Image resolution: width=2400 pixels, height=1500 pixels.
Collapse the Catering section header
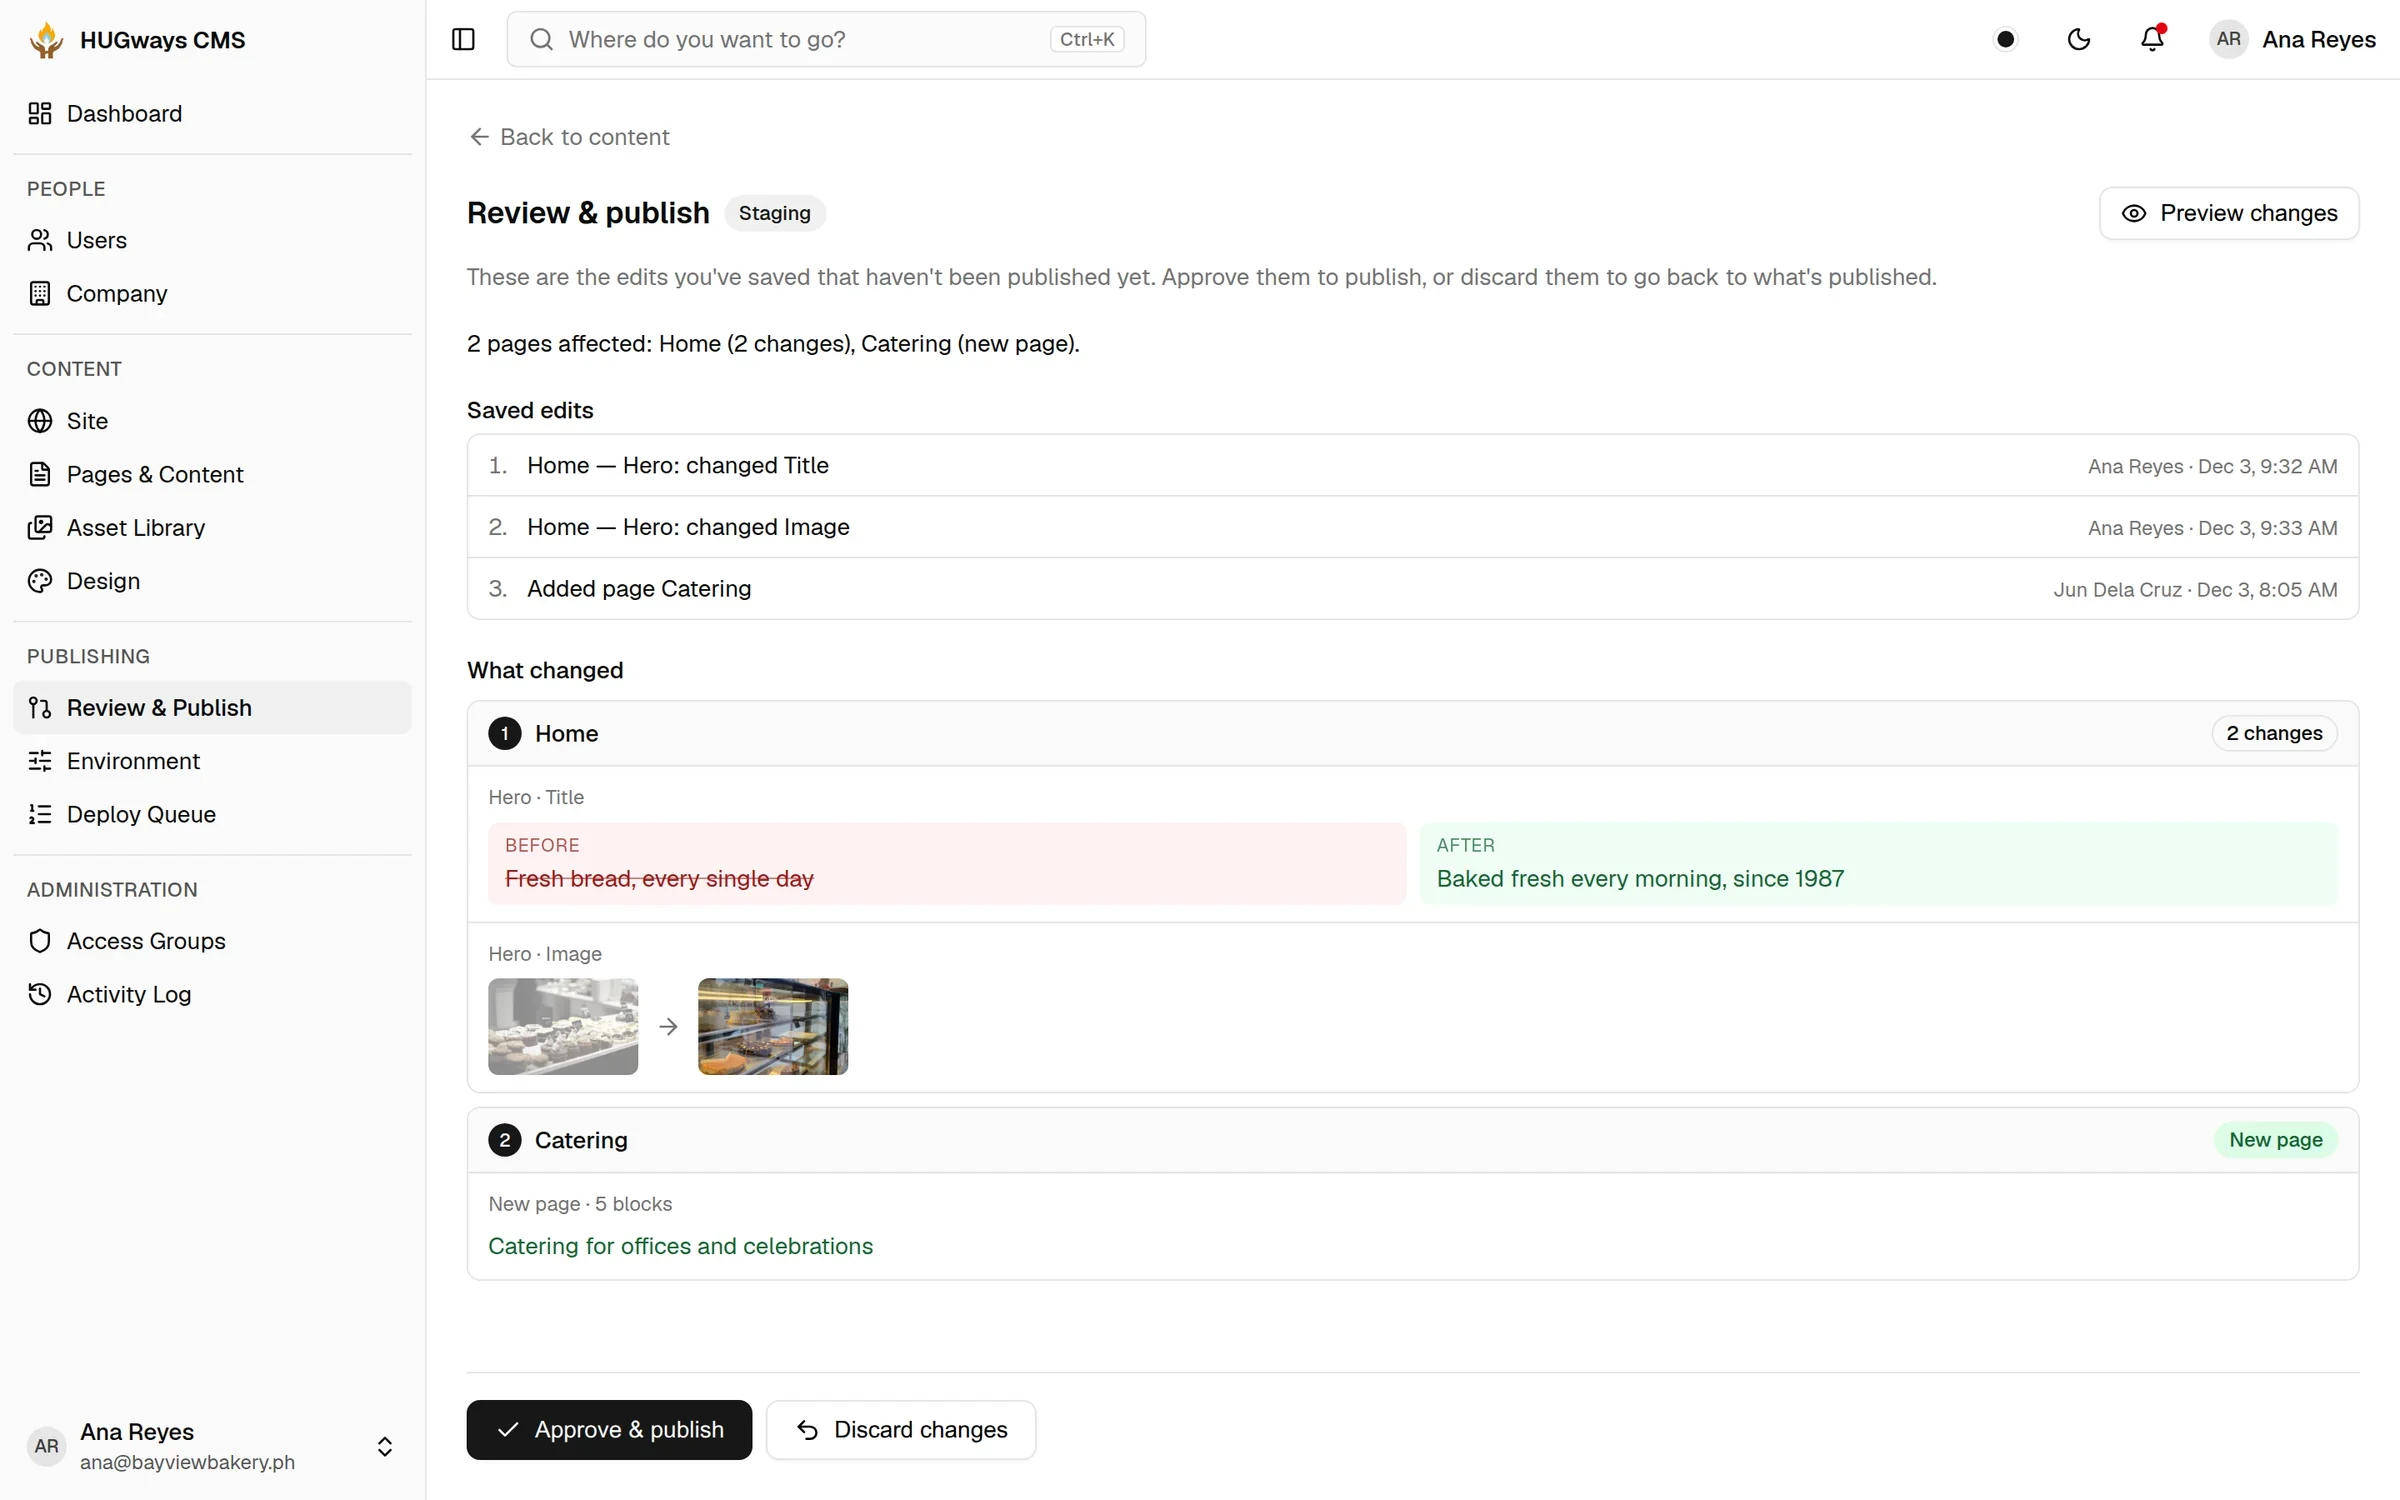(x=1412, y=1140)
